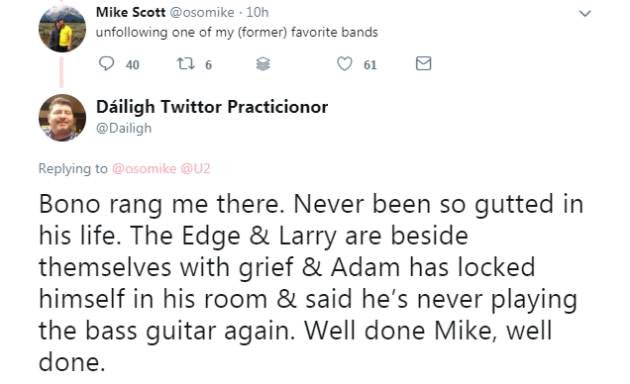Like Mike Scott's tweet with heart

pos(344,63)
